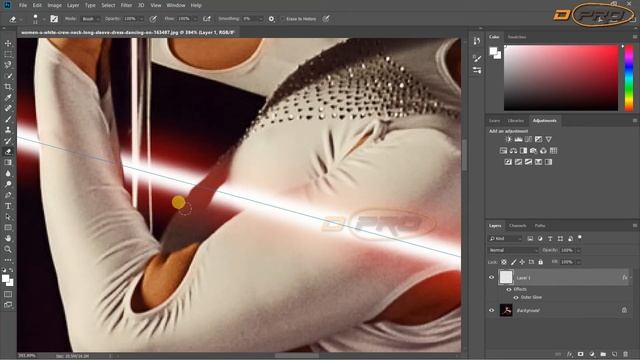Select the Brush tool
The width and height of the screenshot is (640, 360).
tap(8, 119)
